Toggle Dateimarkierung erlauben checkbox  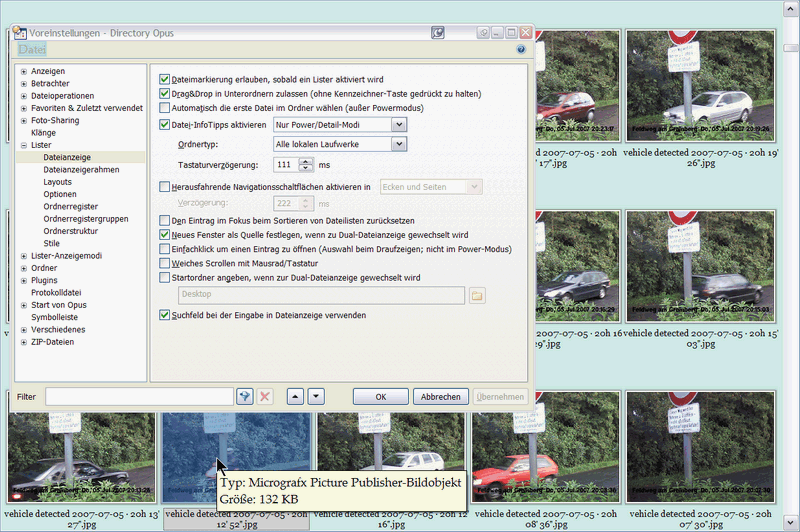164,79
